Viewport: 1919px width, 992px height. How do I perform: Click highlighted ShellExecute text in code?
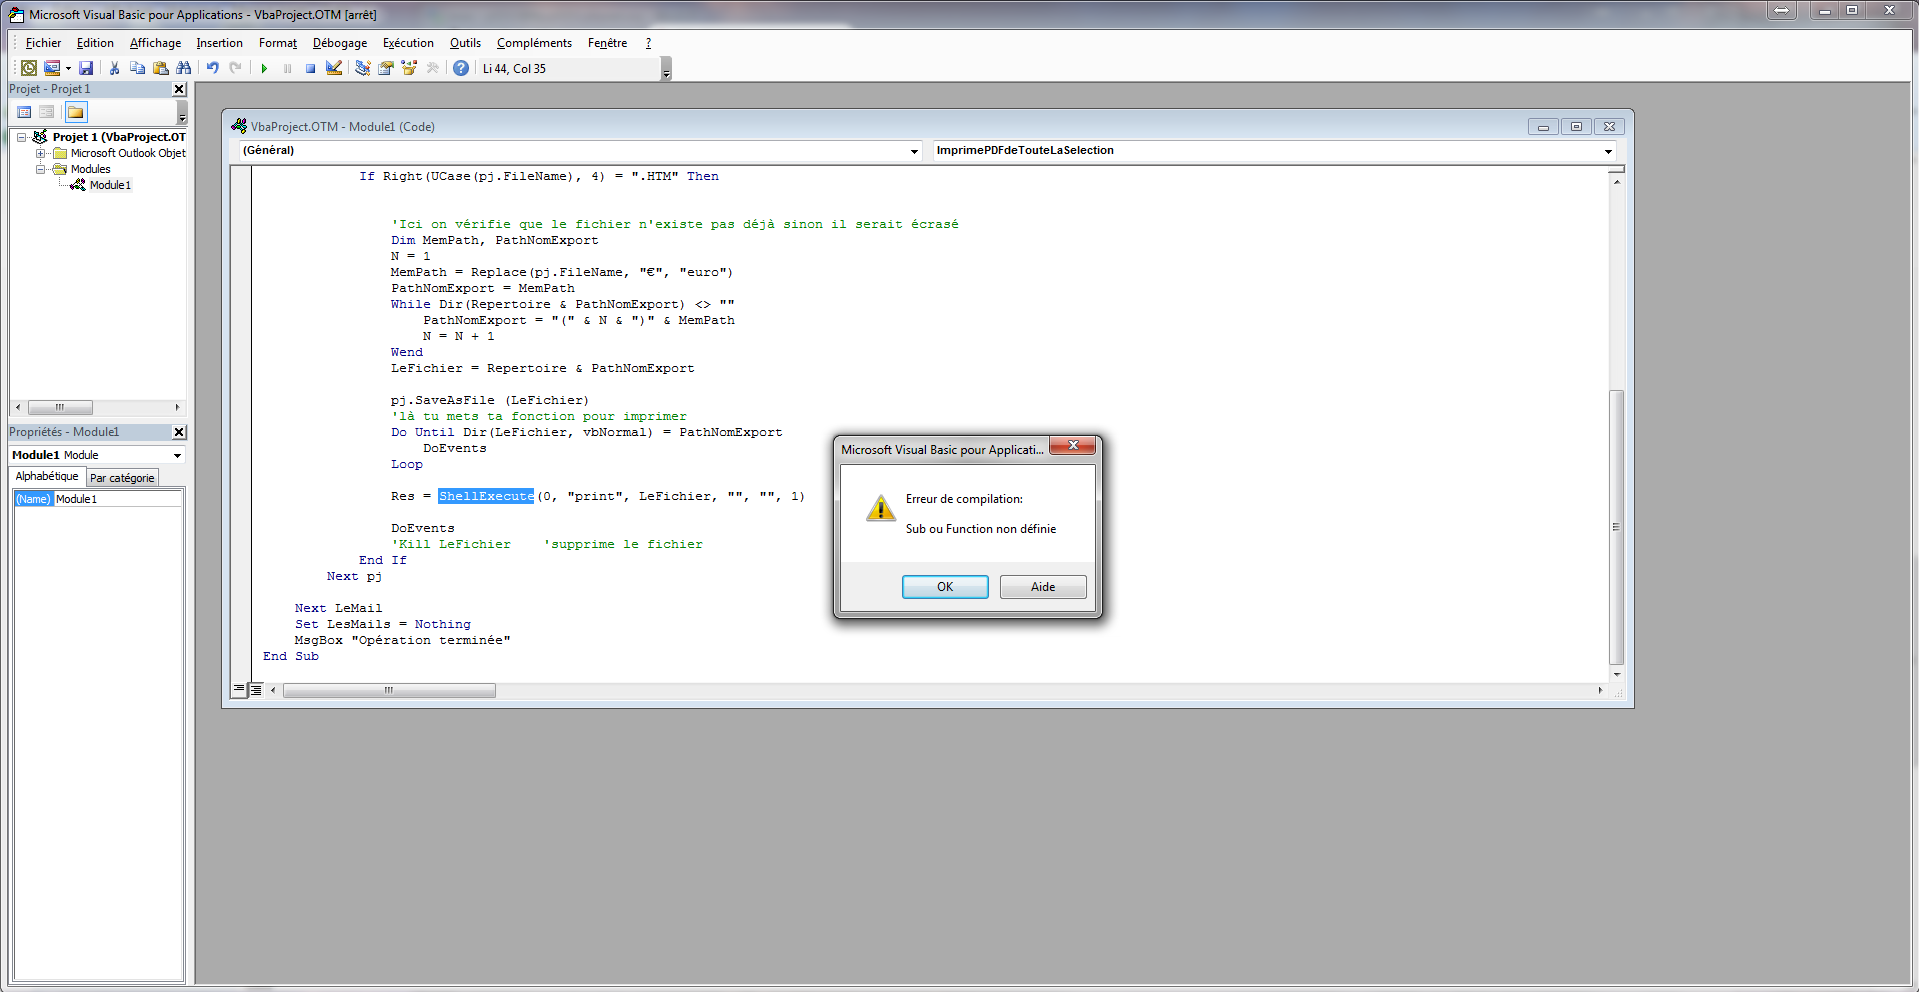point(486,496)
